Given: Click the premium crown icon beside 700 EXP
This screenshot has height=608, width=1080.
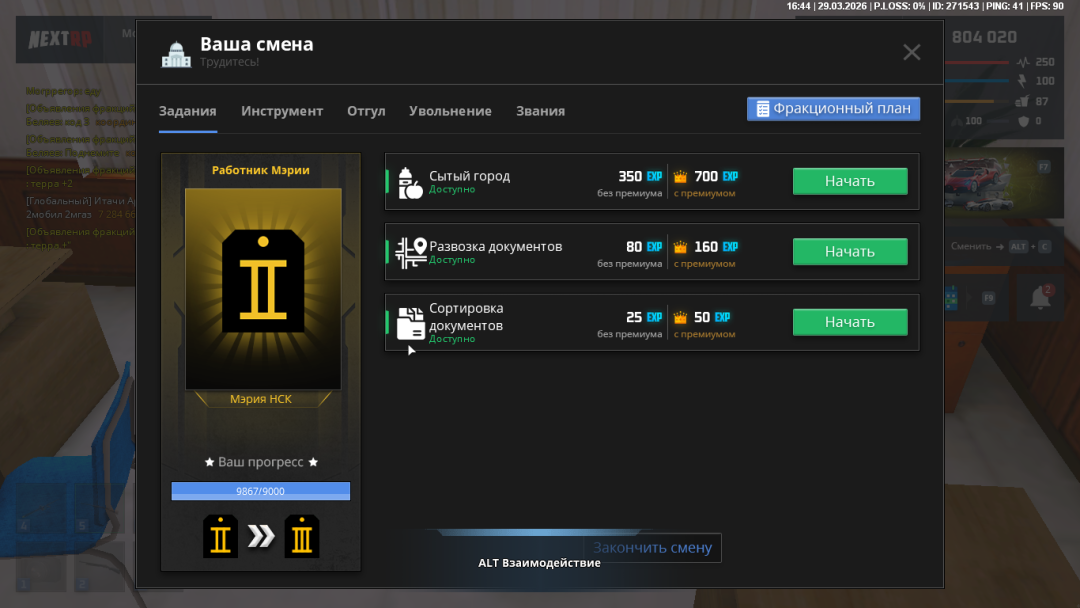Looking at the screenshot, I should coord(681,176).
